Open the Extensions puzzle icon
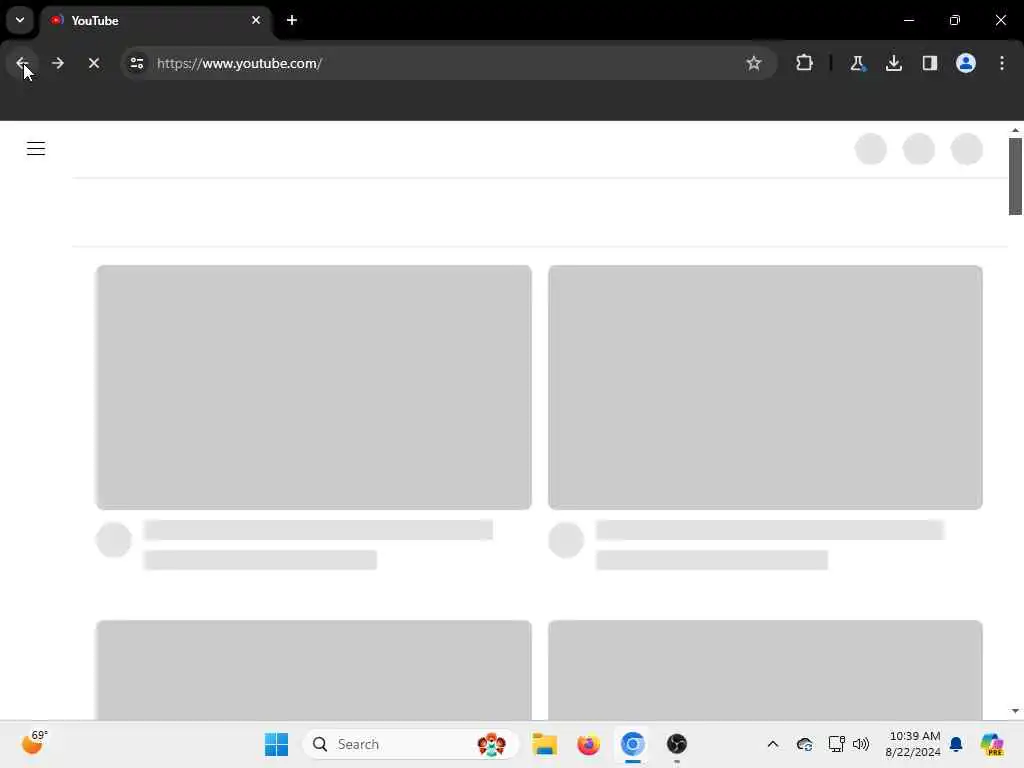Screen dimensions: 1024x768 point(805,63)
